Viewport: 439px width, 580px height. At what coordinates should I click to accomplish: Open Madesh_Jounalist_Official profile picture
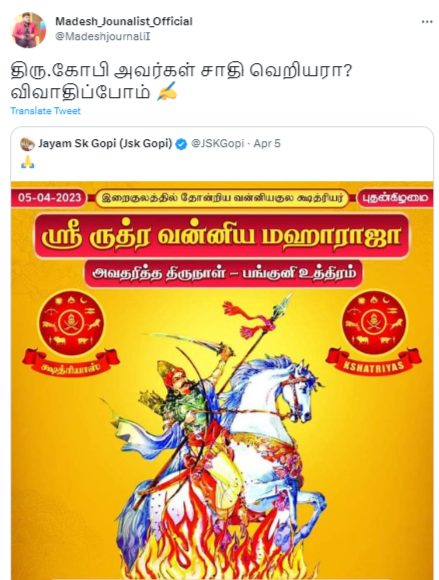tap(29, 30)
